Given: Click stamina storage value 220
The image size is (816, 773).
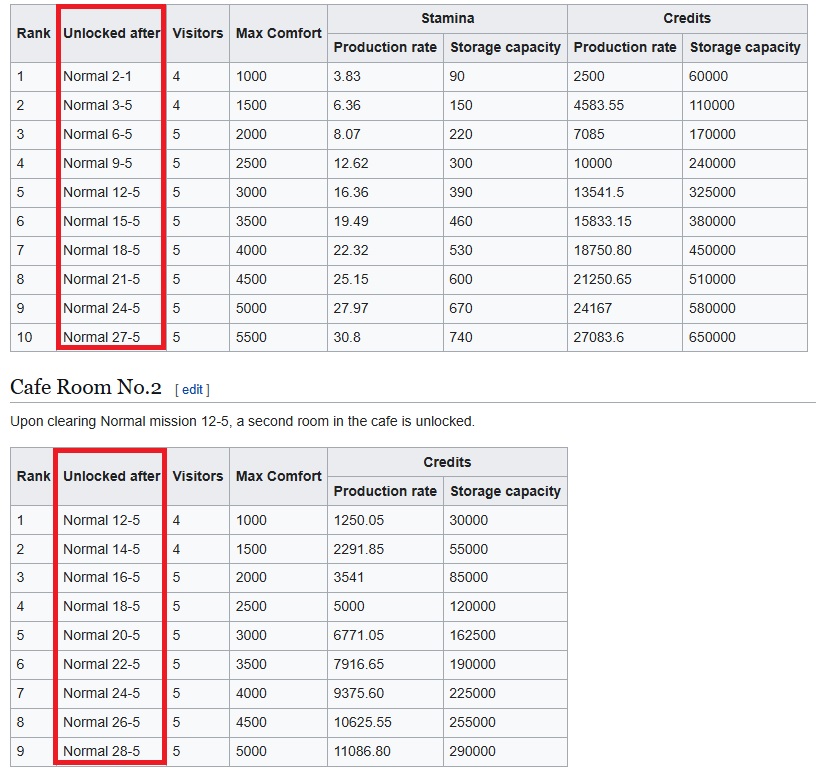Looking at the screenshot, I should click(x=461, y=134).
